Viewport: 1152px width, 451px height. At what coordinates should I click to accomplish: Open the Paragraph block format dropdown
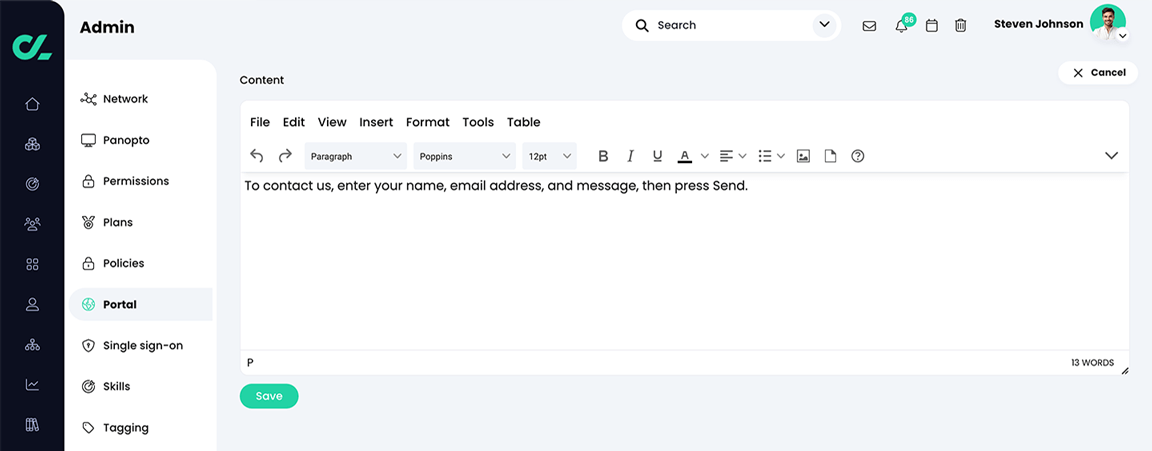(356, 156)
